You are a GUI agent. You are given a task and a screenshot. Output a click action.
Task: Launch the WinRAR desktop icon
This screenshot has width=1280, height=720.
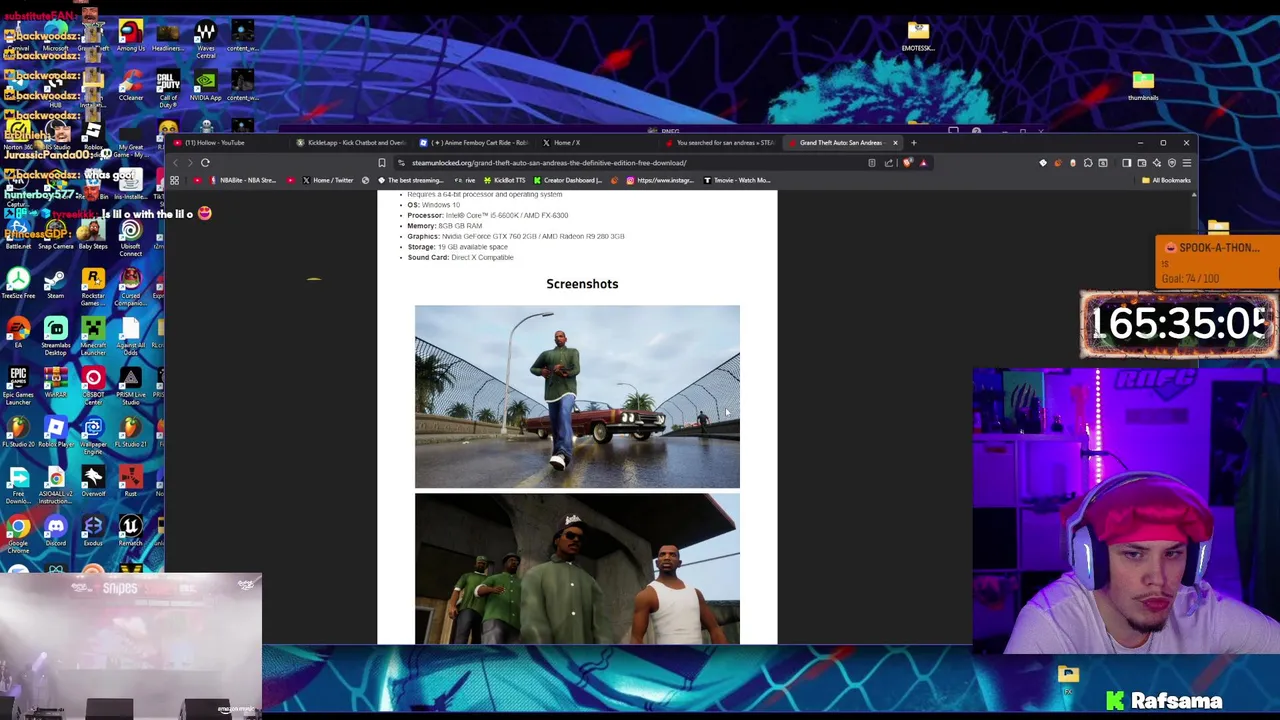pyautogui.click(x=55, y=384)
